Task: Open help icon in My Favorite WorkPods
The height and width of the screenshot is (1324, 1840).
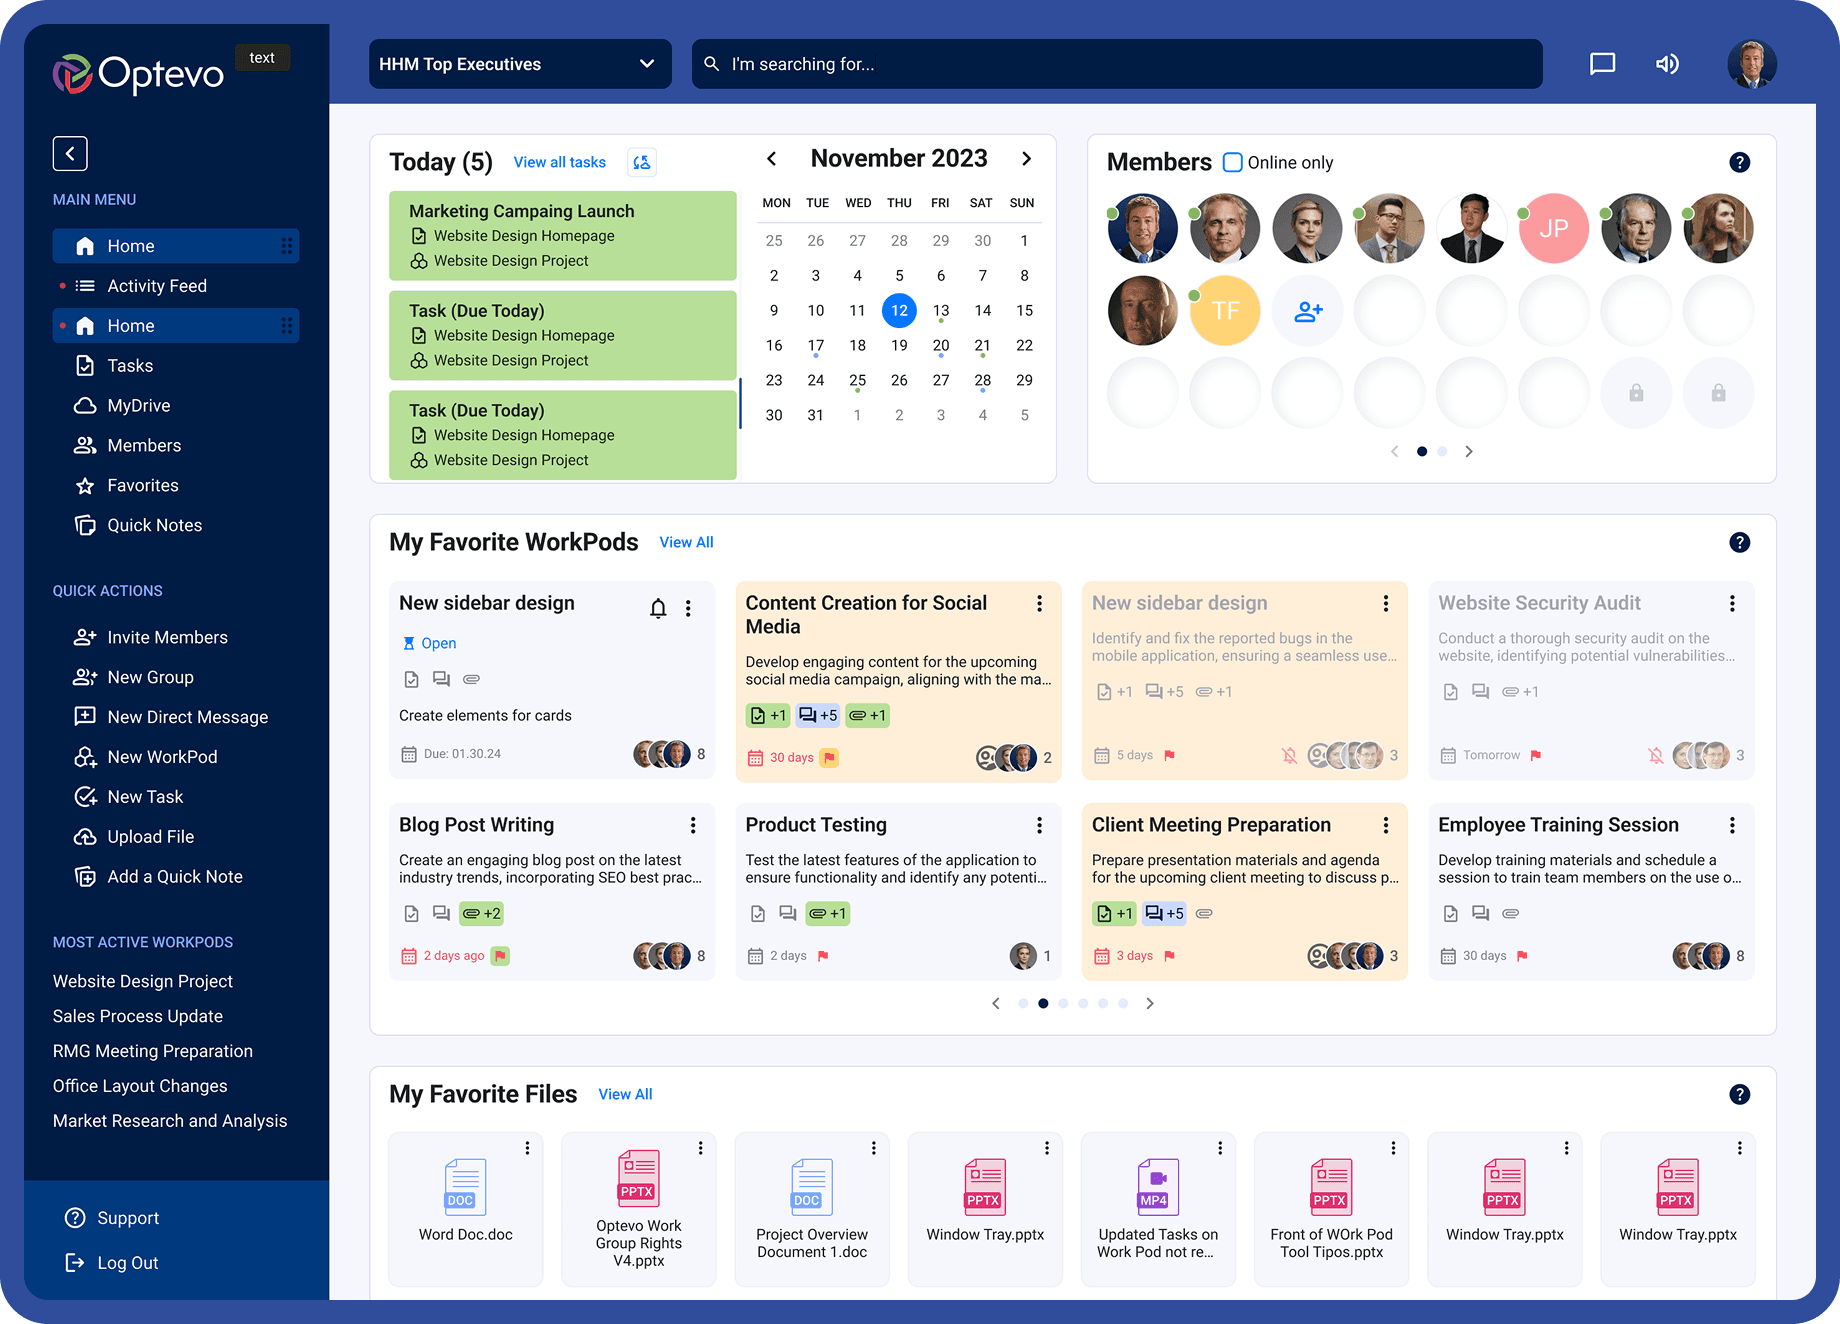Action: 1739,542
